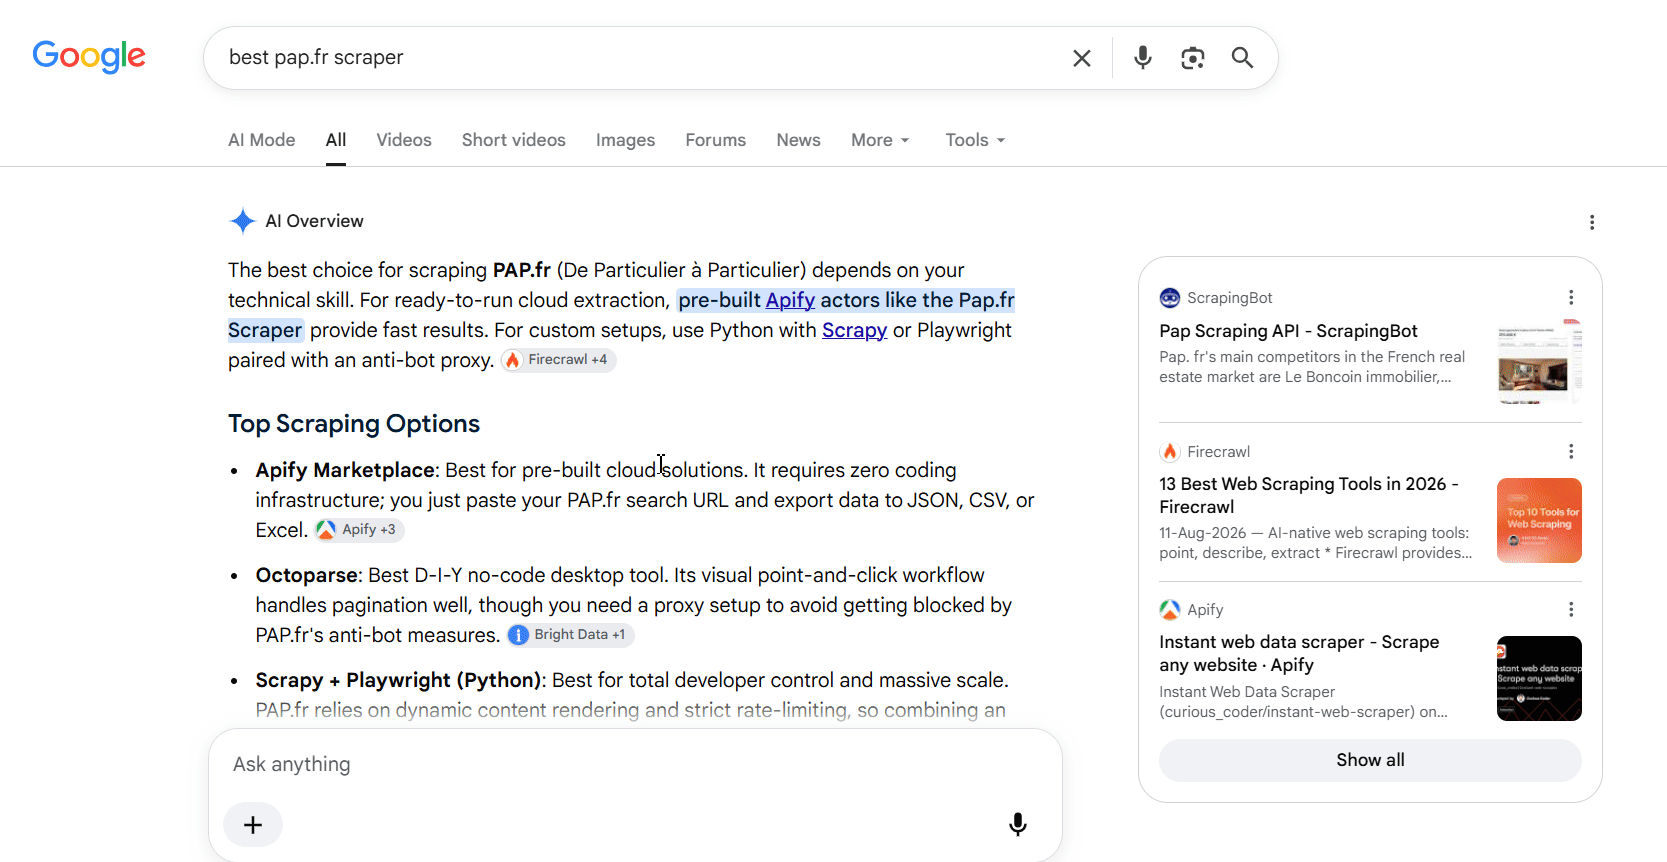Click the Firecrawl flame favicon in sidebar
1667x862 pixels.
click(x=1170, y=452)
